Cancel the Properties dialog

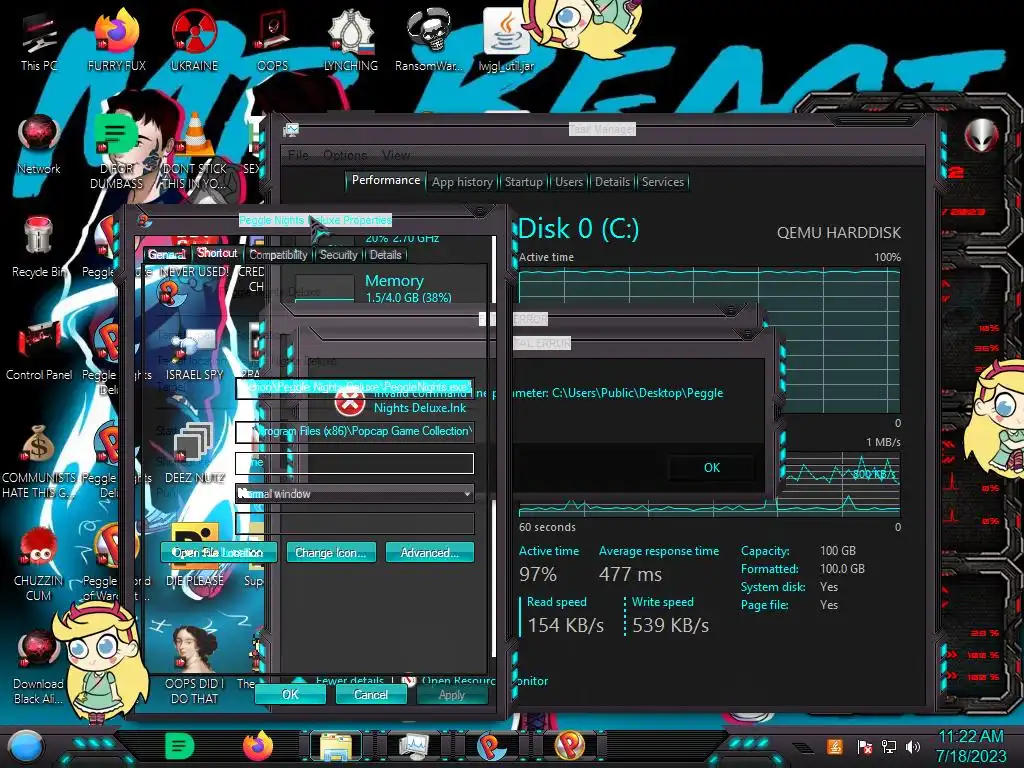point(371,694)
